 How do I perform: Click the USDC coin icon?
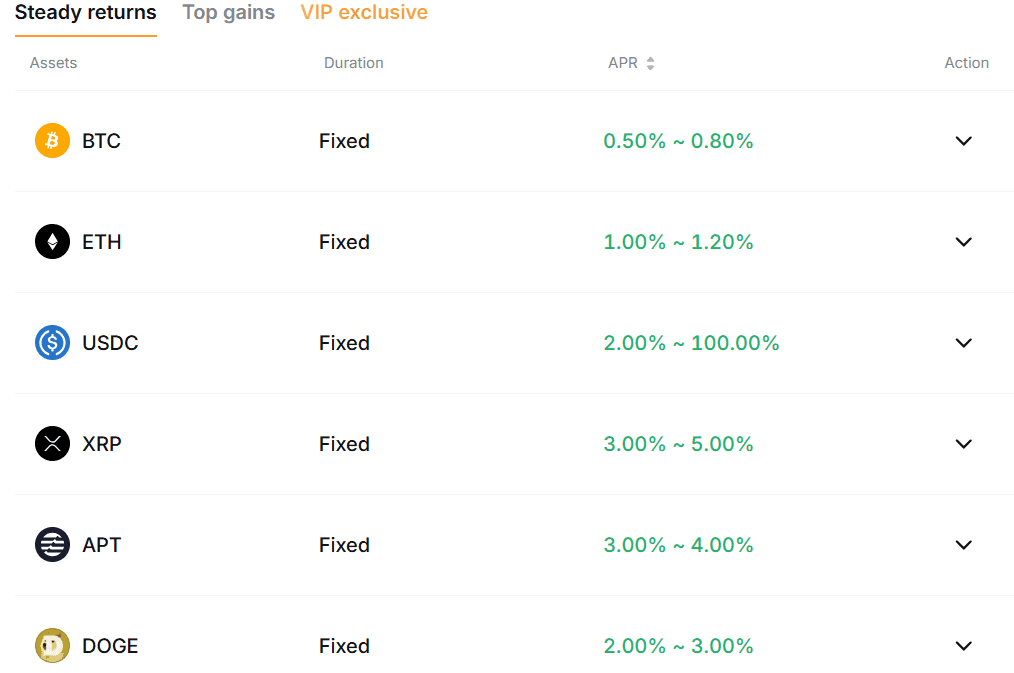(x=52, y=343)
